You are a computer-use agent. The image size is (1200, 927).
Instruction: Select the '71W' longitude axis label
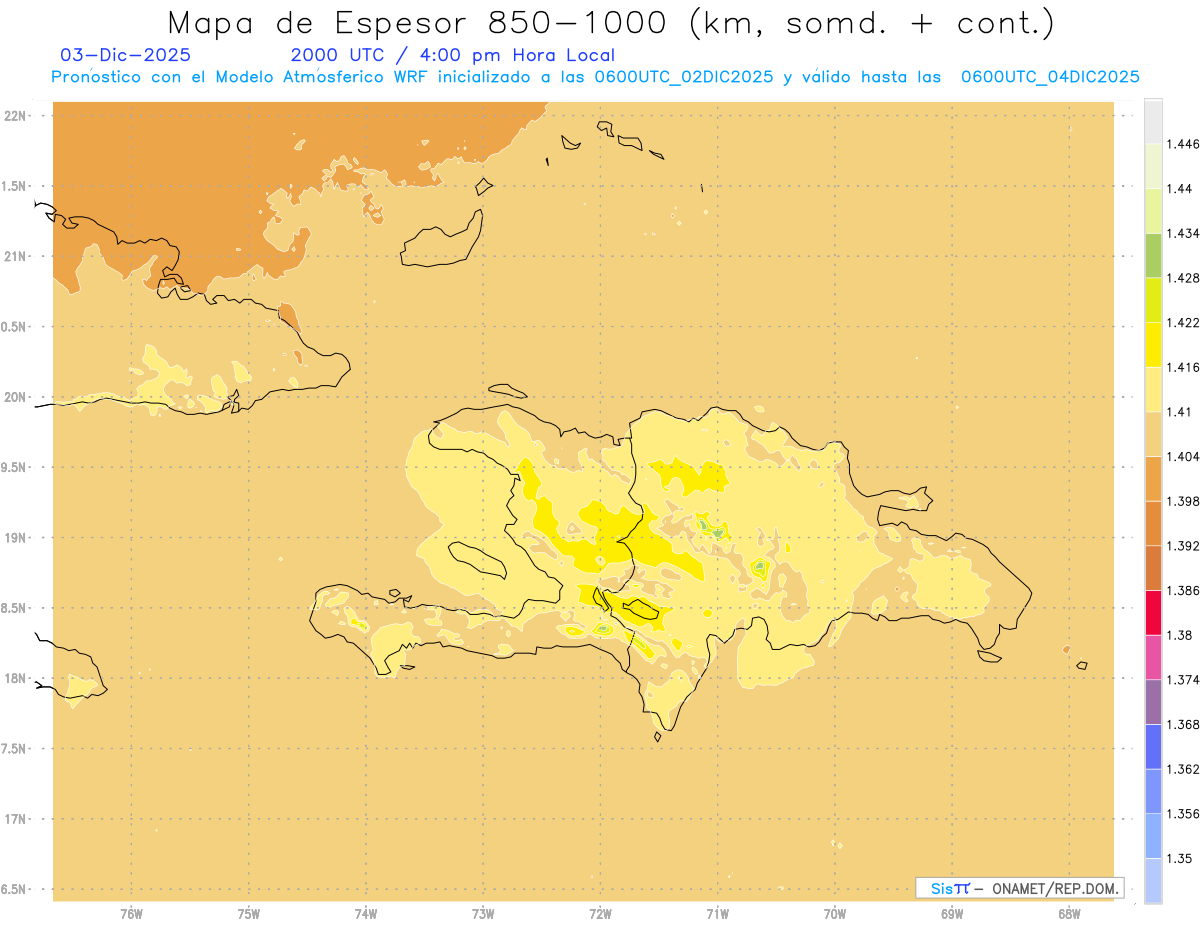click(717, 913)
